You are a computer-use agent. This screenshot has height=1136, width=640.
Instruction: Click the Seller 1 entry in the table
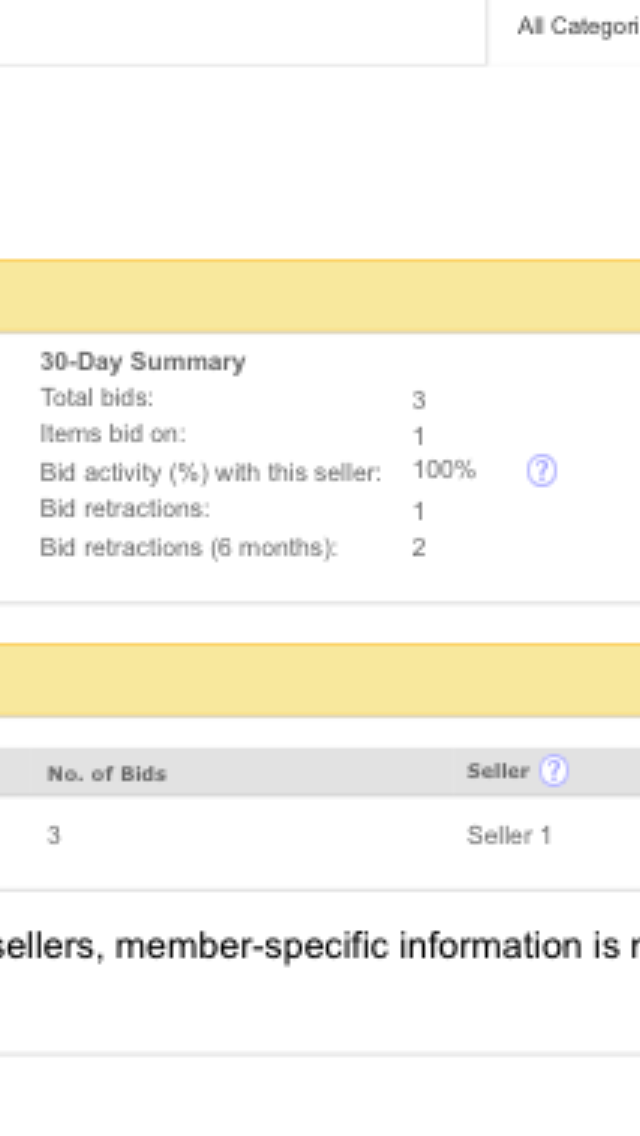[509, 835]
